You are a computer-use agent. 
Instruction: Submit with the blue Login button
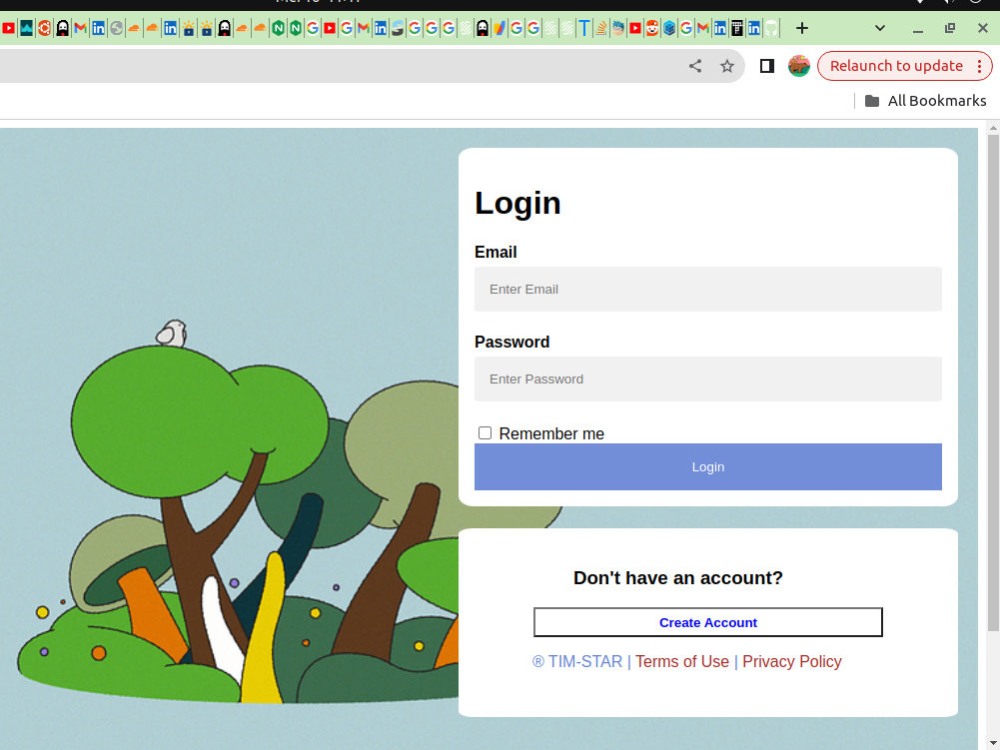[x=707, y=467]
